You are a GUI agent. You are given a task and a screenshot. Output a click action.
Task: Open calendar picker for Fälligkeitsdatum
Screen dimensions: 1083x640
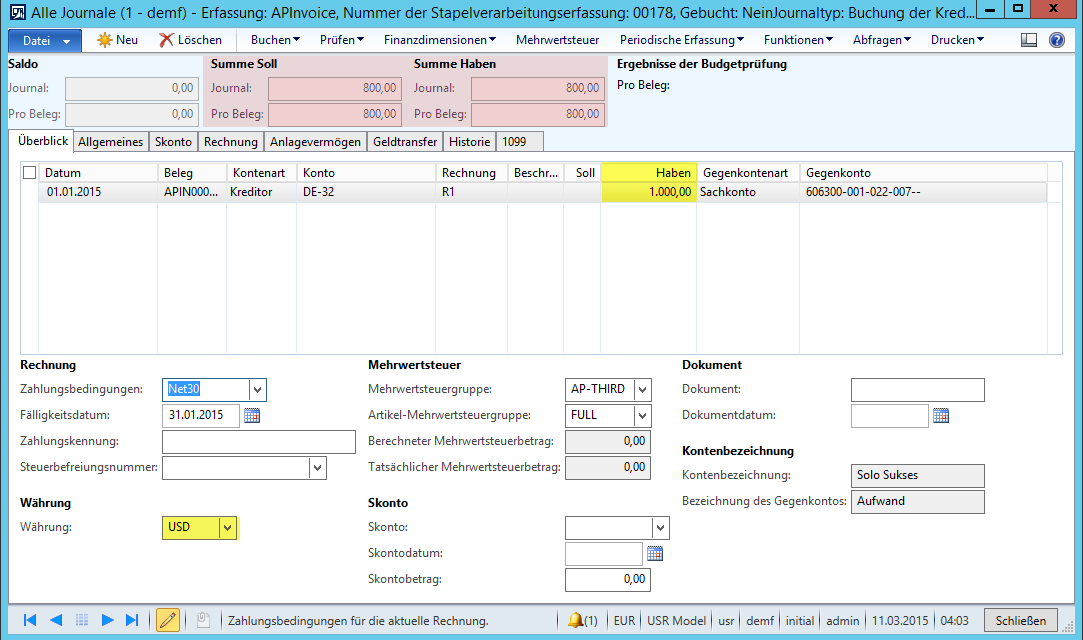[x=252, y=415]
